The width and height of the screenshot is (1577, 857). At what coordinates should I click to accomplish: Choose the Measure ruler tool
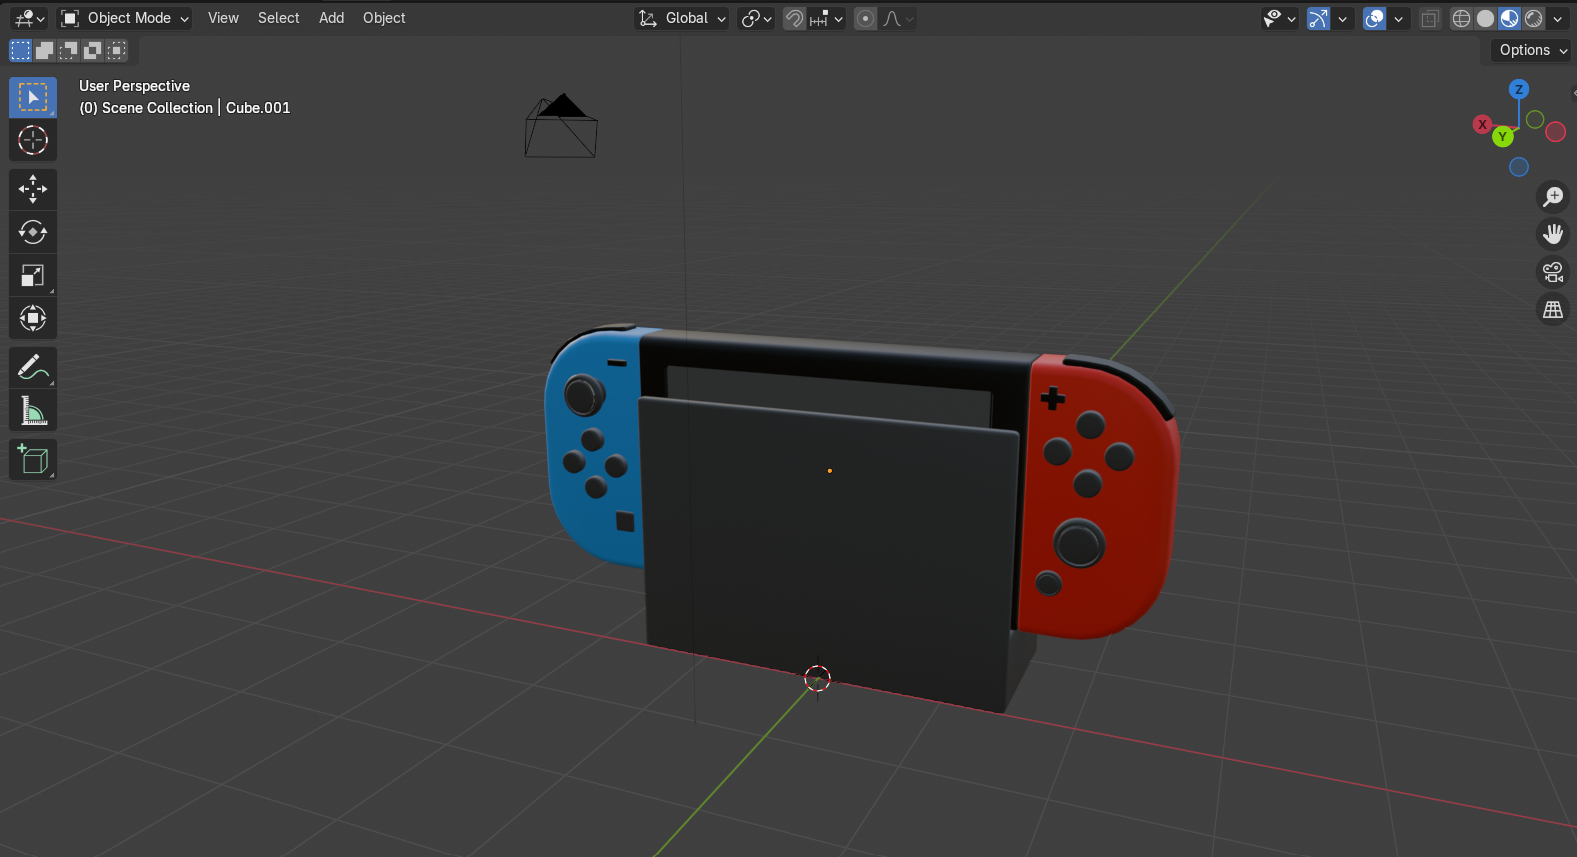tap(33, 411)
